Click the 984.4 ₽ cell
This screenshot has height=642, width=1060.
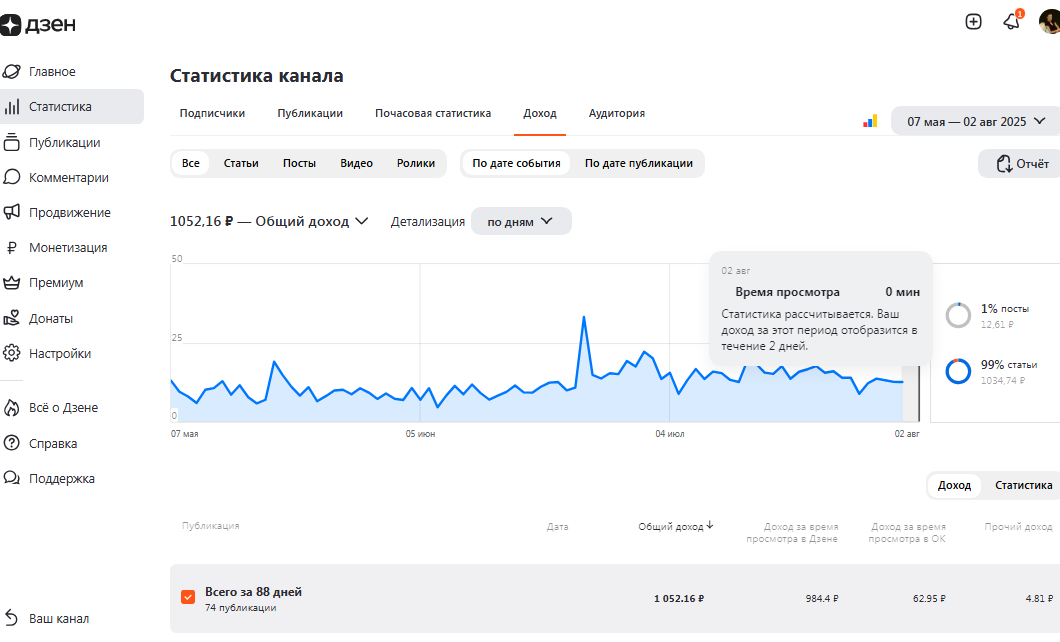(821, 598)
